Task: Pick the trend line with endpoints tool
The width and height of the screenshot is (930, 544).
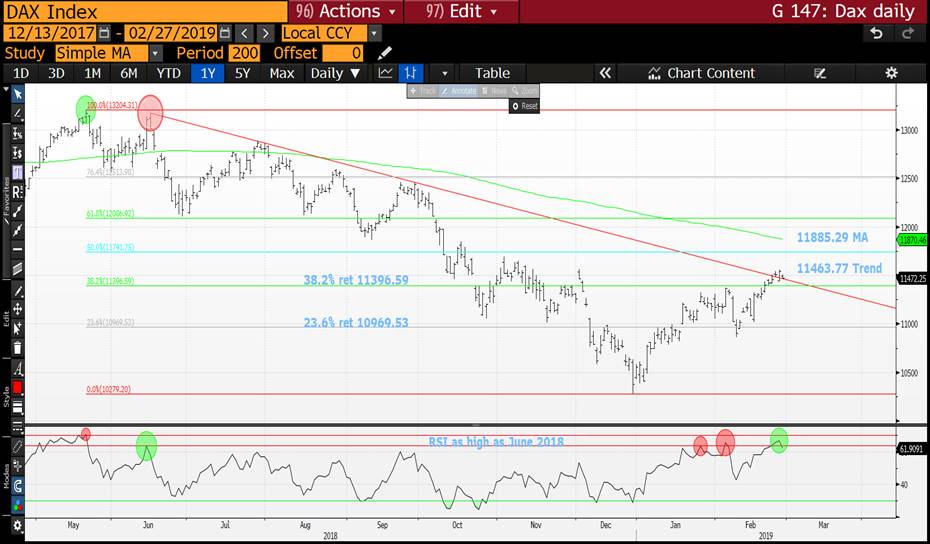Action: pos(18,211)
